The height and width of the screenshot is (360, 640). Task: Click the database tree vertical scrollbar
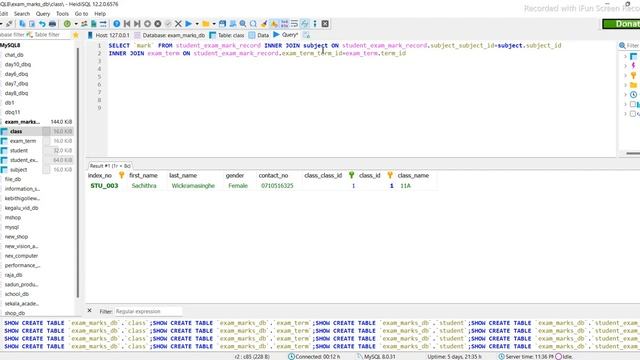pos(78,173)
